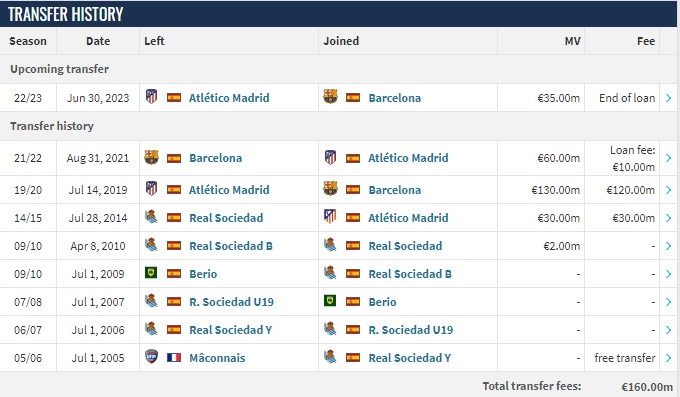This screenshot has height=397, width=680.
Task: Open details chevron for the free transfer row
Action: [668, 358]
